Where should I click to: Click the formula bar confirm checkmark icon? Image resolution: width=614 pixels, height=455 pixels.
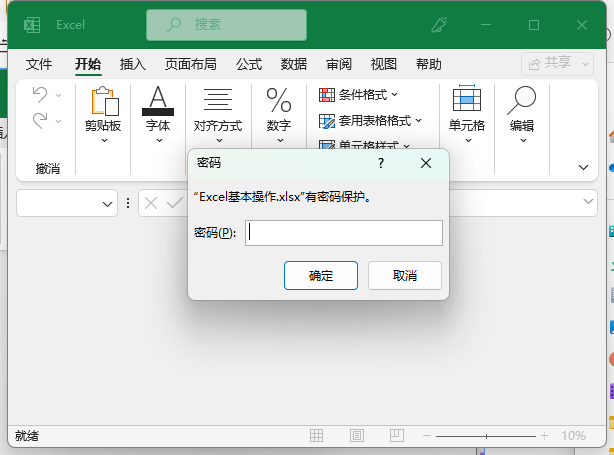click(x=175, y=203)
